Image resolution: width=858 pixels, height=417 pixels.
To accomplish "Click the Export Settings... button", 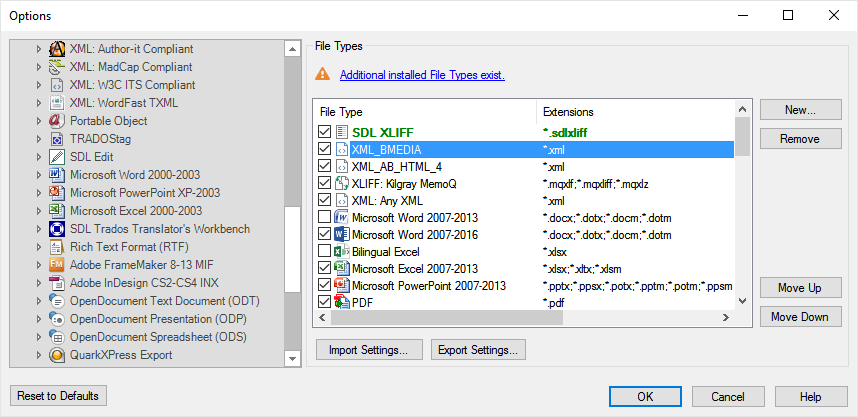I will pos(478,350).
